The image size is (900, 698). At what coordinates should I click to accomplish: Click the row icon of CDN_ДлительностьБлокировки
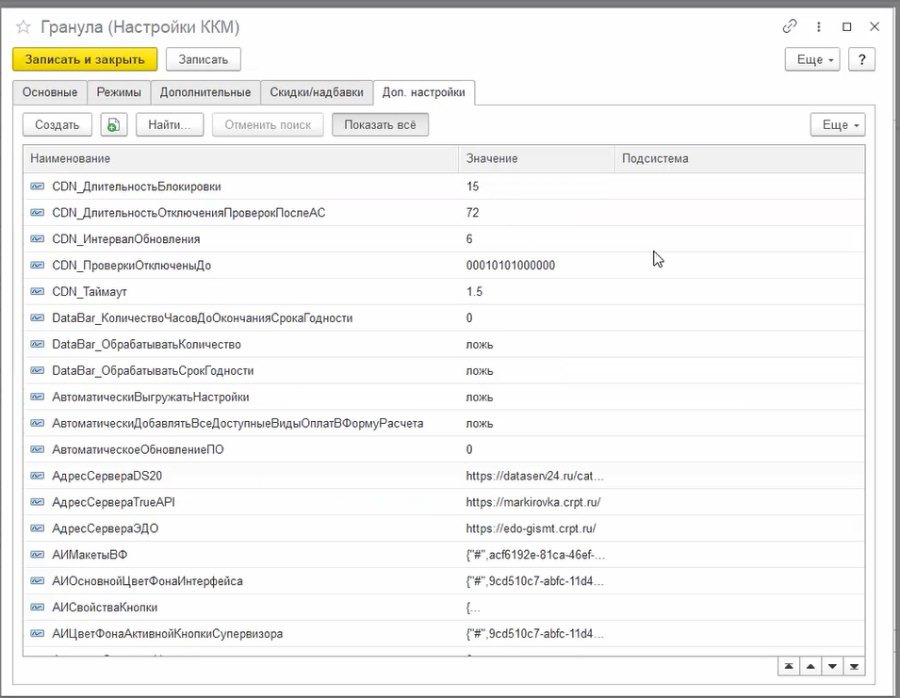37,186
